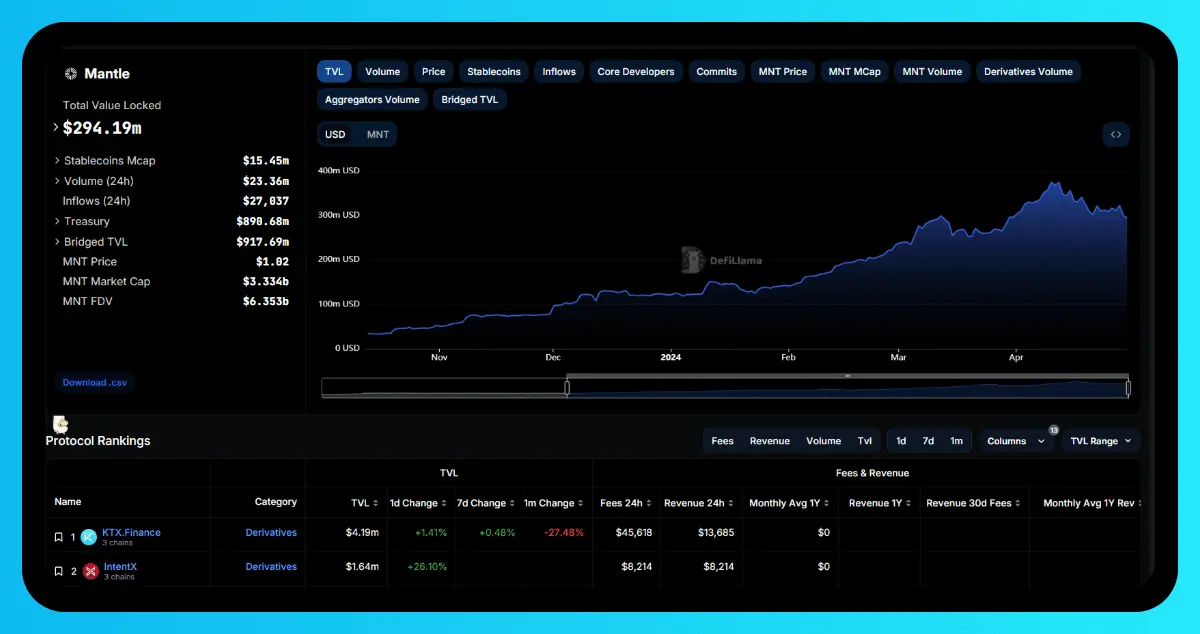The width and height of the screenshot is (1200, 634).
Task: Open Derivatives category for KTX.Finance
Action: [x=271, y=533]
